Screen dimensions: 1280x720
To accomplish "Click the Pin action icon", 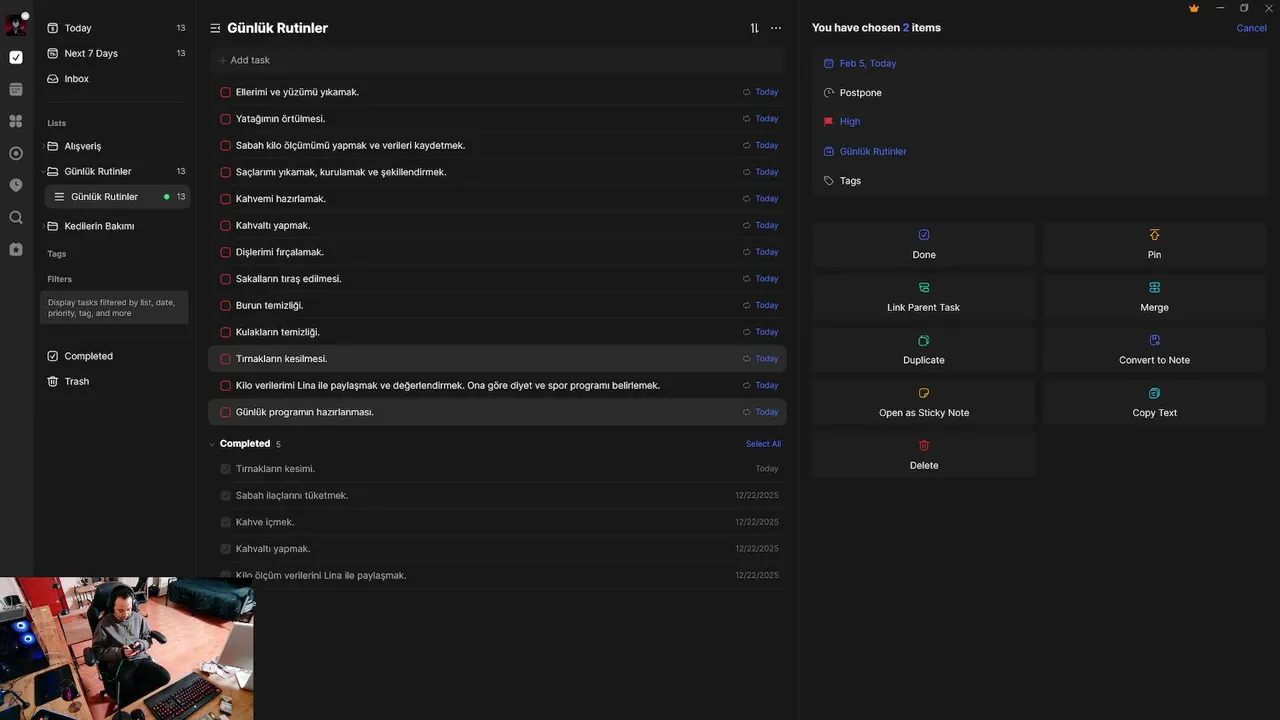I will (1154, 235).
